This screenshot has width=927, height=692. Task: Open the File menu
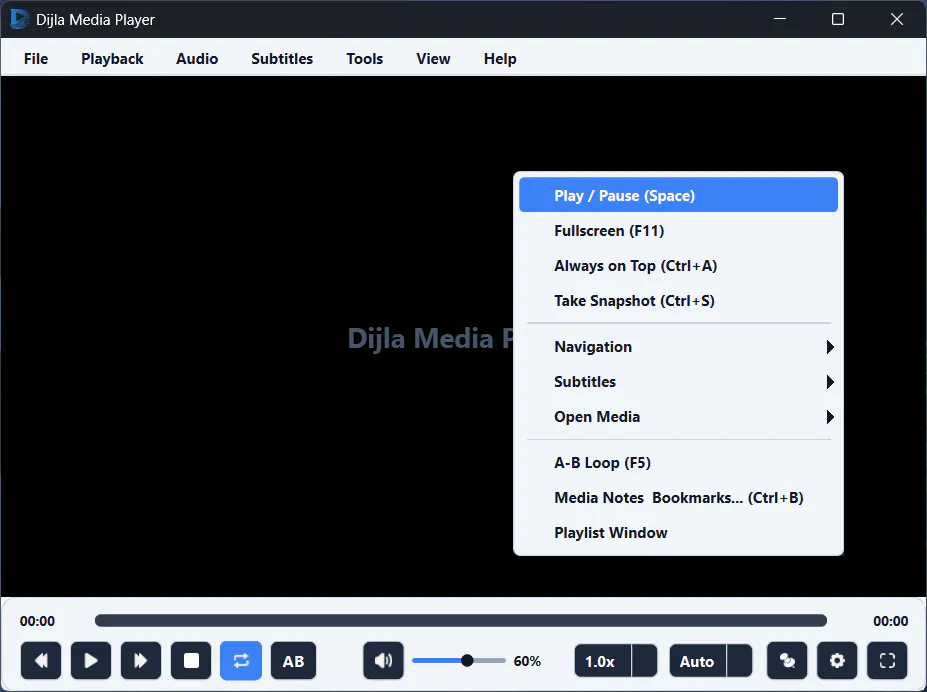pyautogui.click(x=36, y=59)
